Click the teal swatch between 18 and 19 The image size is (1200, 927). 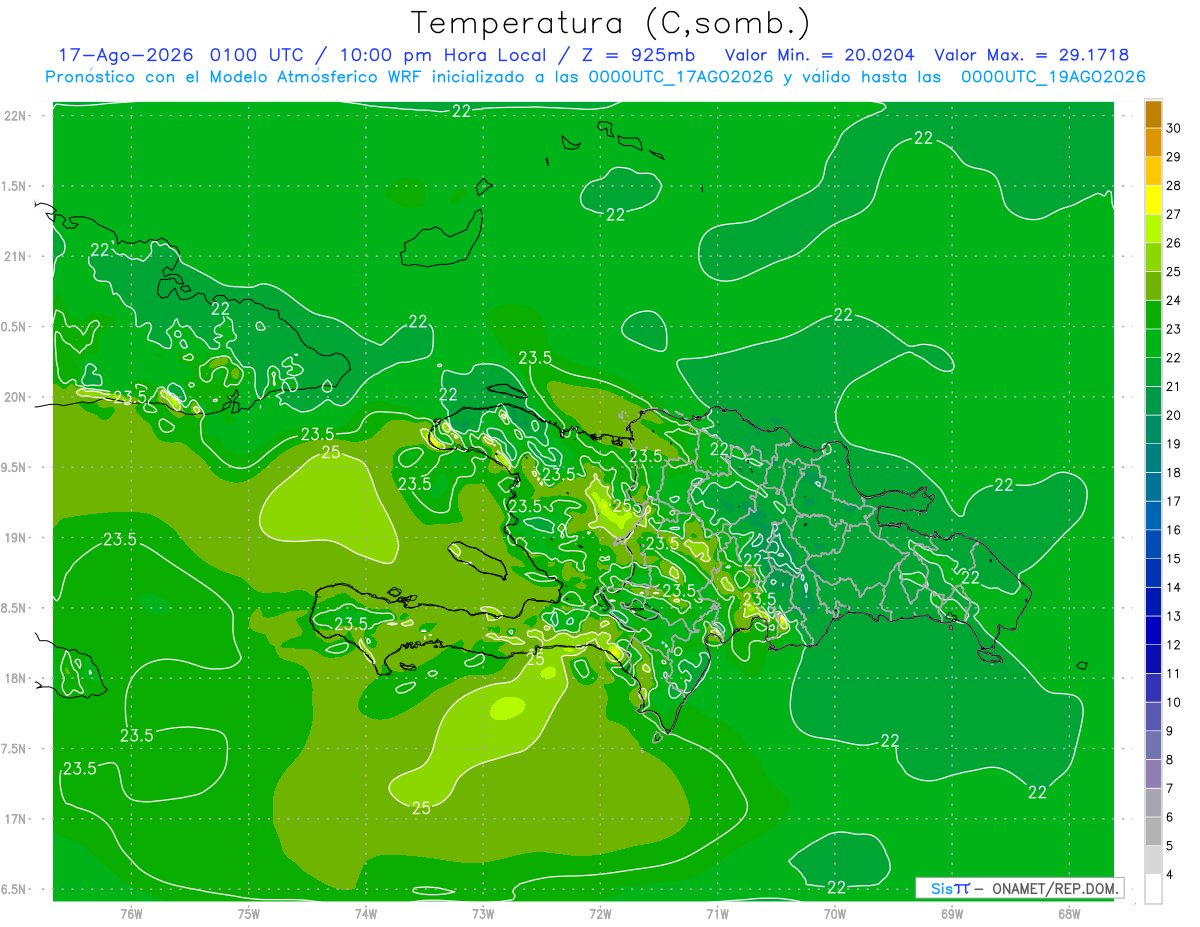click(1153, 458)
